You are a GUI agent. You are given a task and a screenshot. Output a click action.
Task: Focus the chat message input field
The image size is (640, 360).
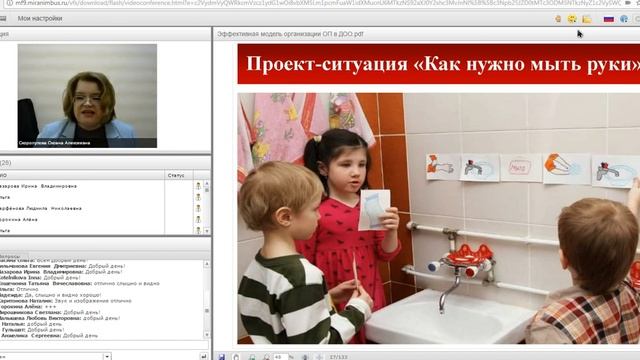[105, 345]
